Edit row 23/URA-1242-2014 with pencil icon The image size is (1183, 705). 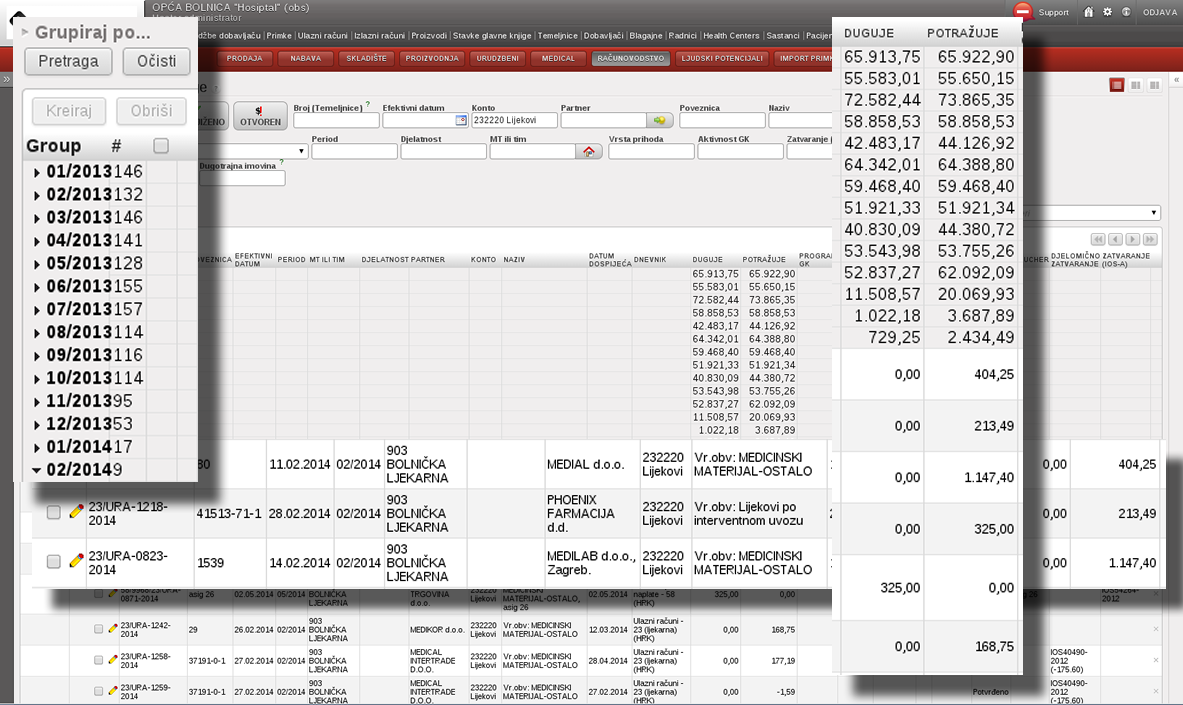coord(112,628)
